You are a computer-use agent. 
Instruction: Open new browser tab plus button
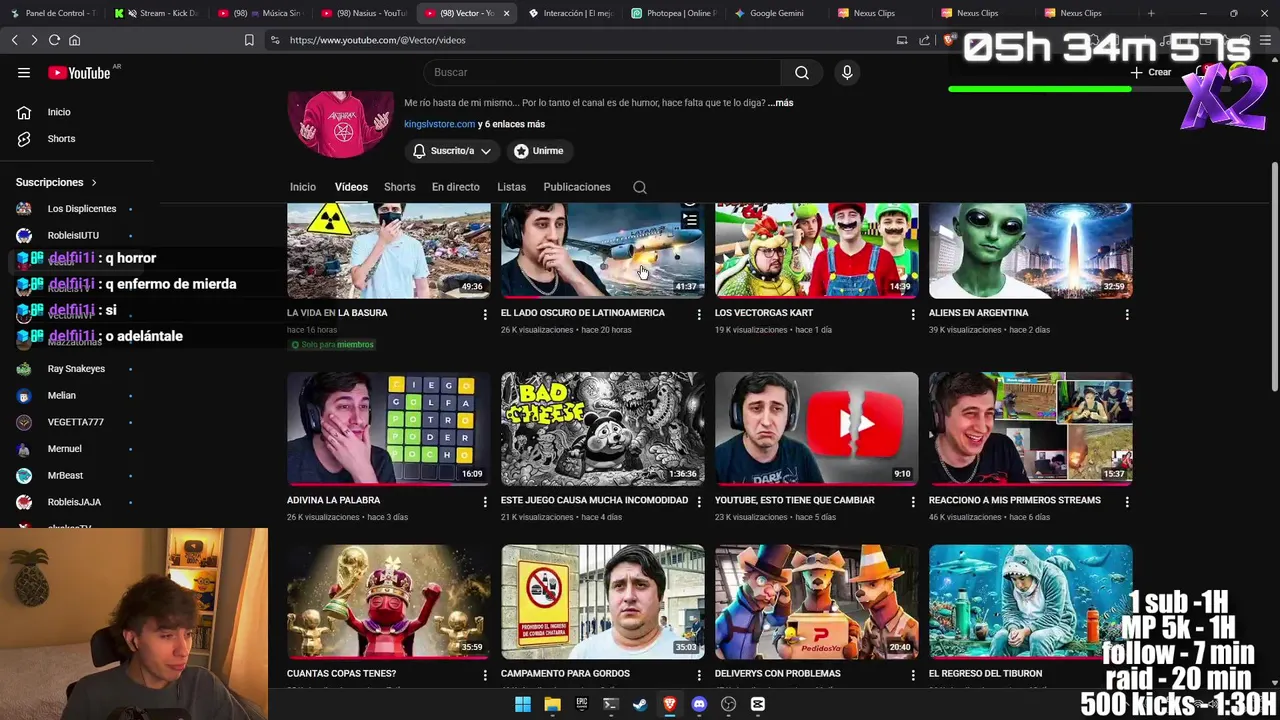click(1151, 13)
